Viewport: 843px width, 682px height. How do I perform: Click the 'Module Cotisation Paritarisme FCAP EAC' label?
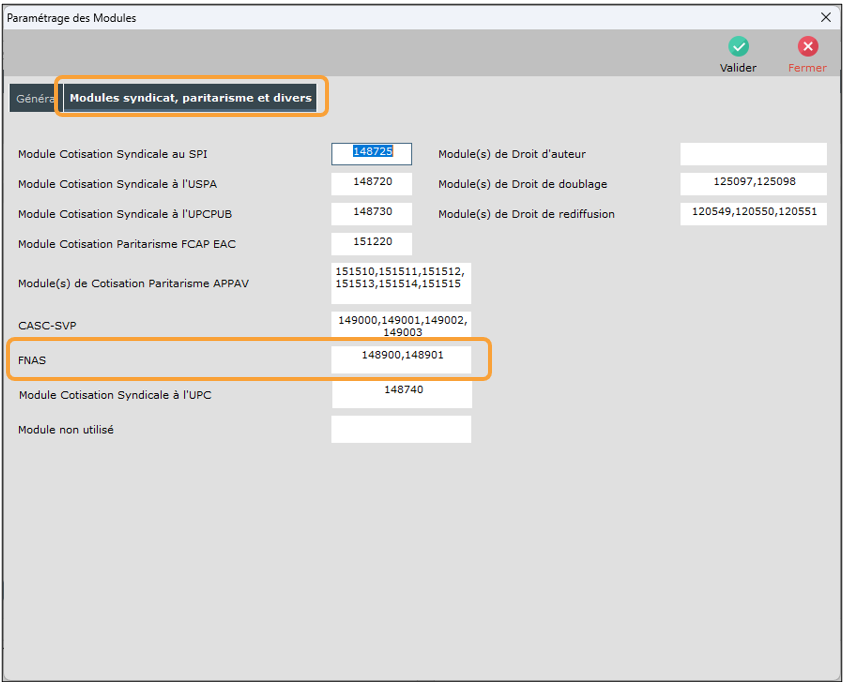coord(127,245)
